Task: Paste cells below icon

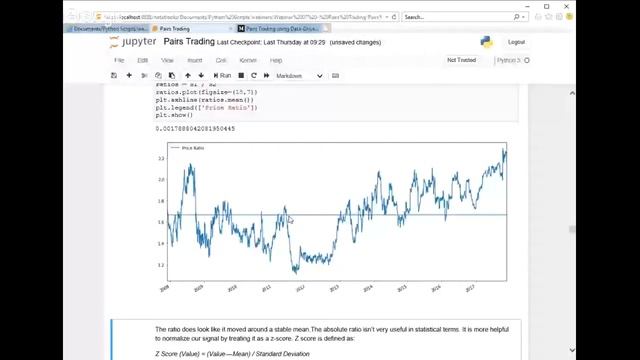Action: (x=172, y=76)
